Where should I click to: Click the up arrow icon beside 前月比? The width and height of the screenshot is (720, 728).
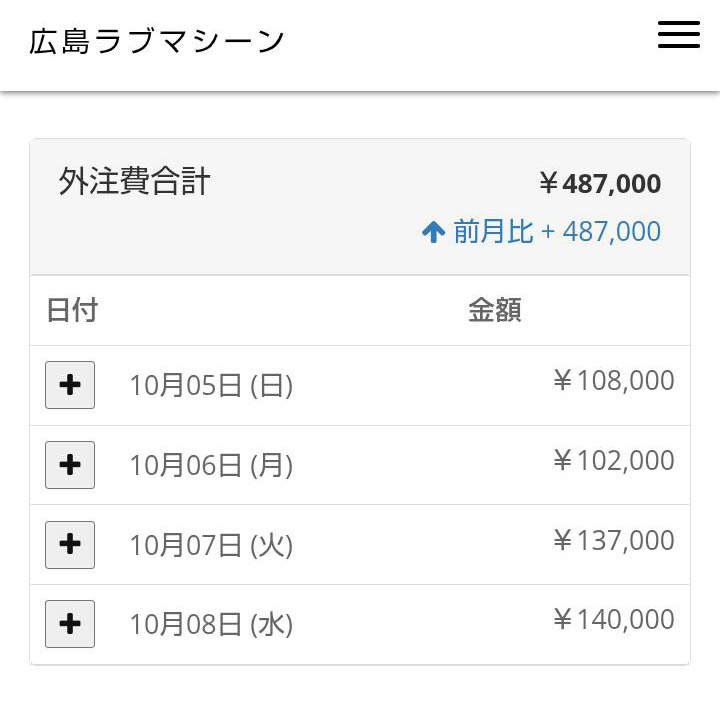[433, 233]
